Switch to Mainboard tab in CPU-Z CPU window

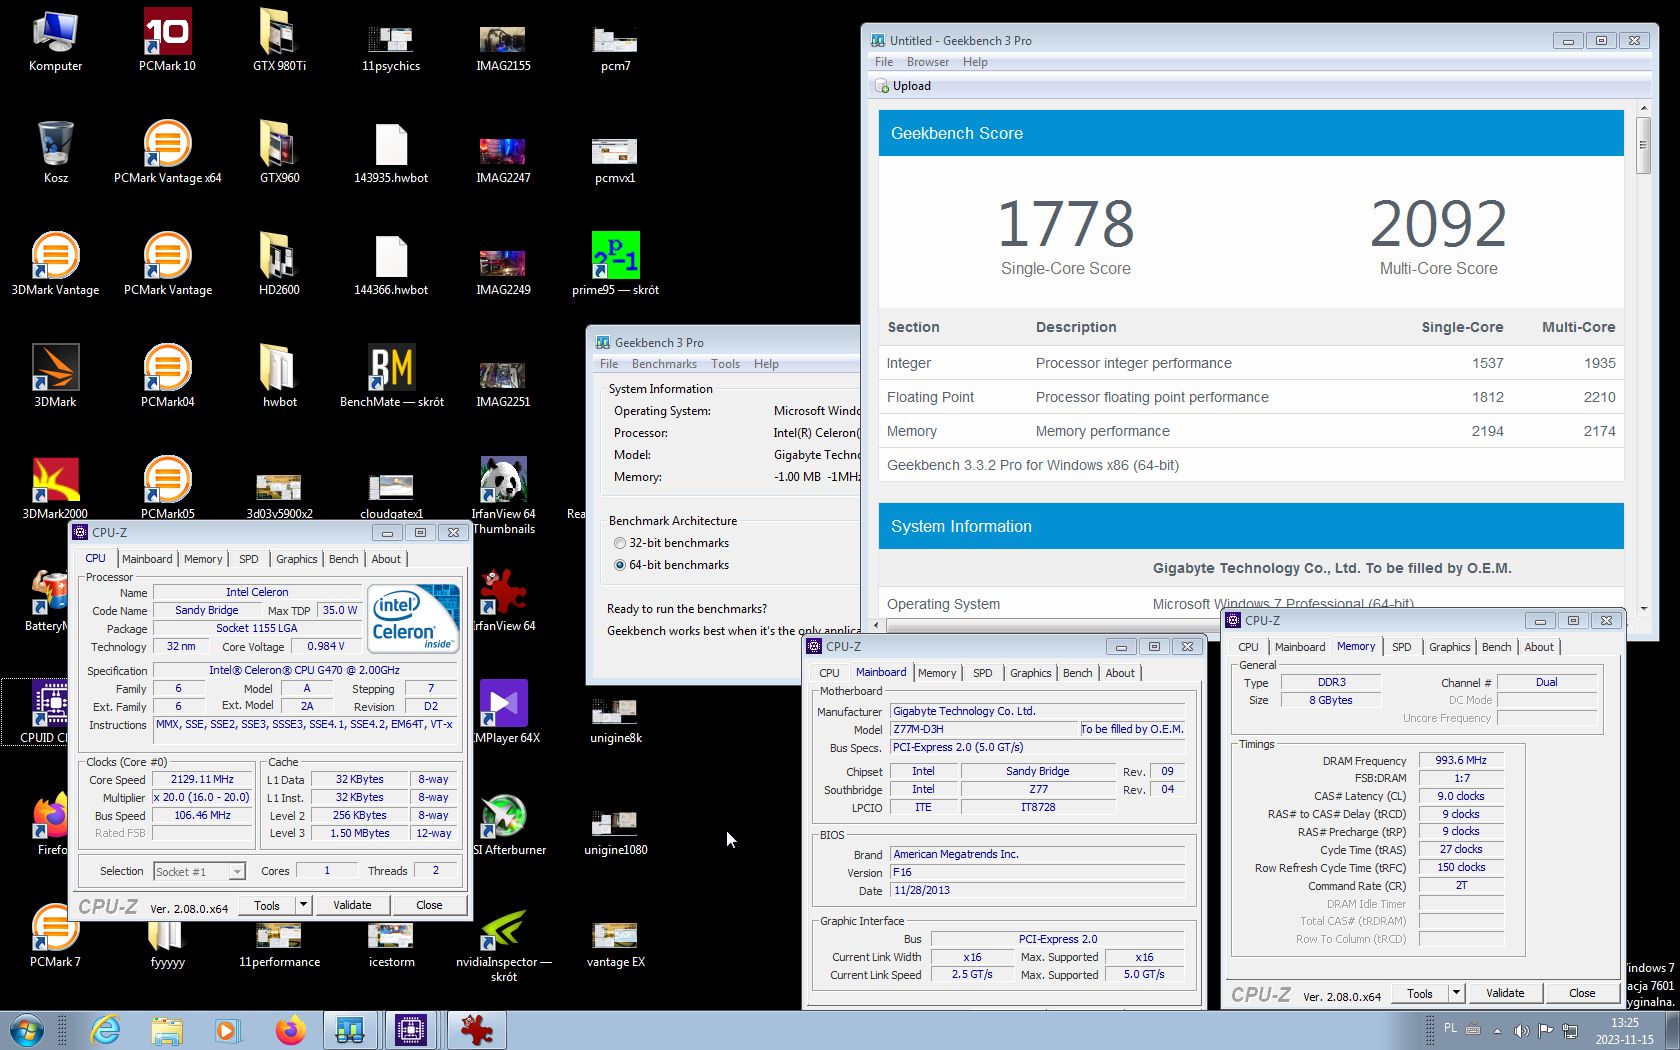[x=147, y=559]
